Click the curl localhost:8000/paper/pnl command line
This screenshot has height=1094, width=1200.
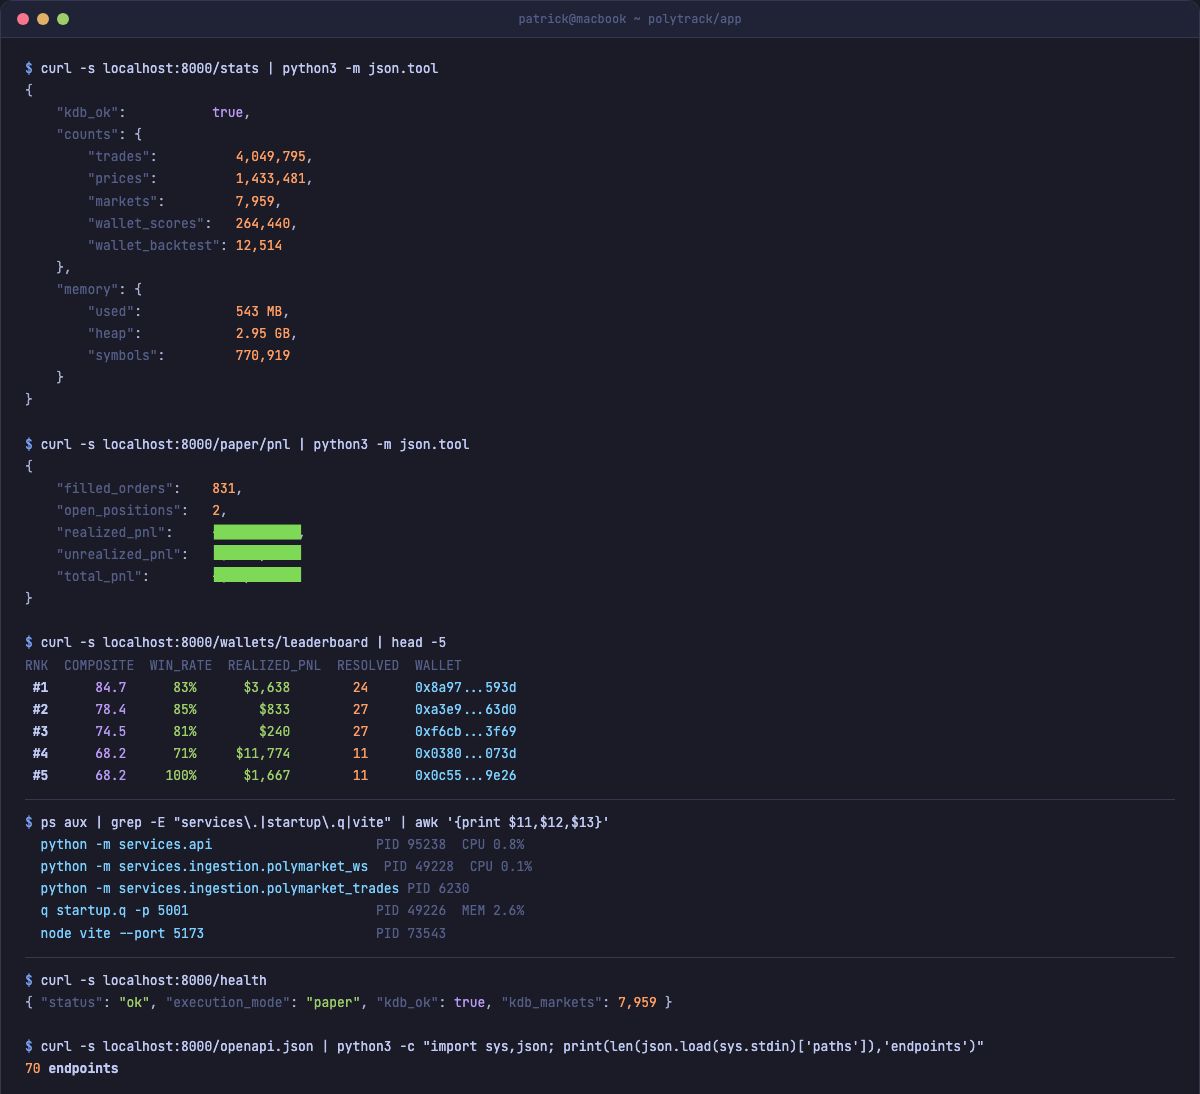pyautogui.click(x=247, y=444)
